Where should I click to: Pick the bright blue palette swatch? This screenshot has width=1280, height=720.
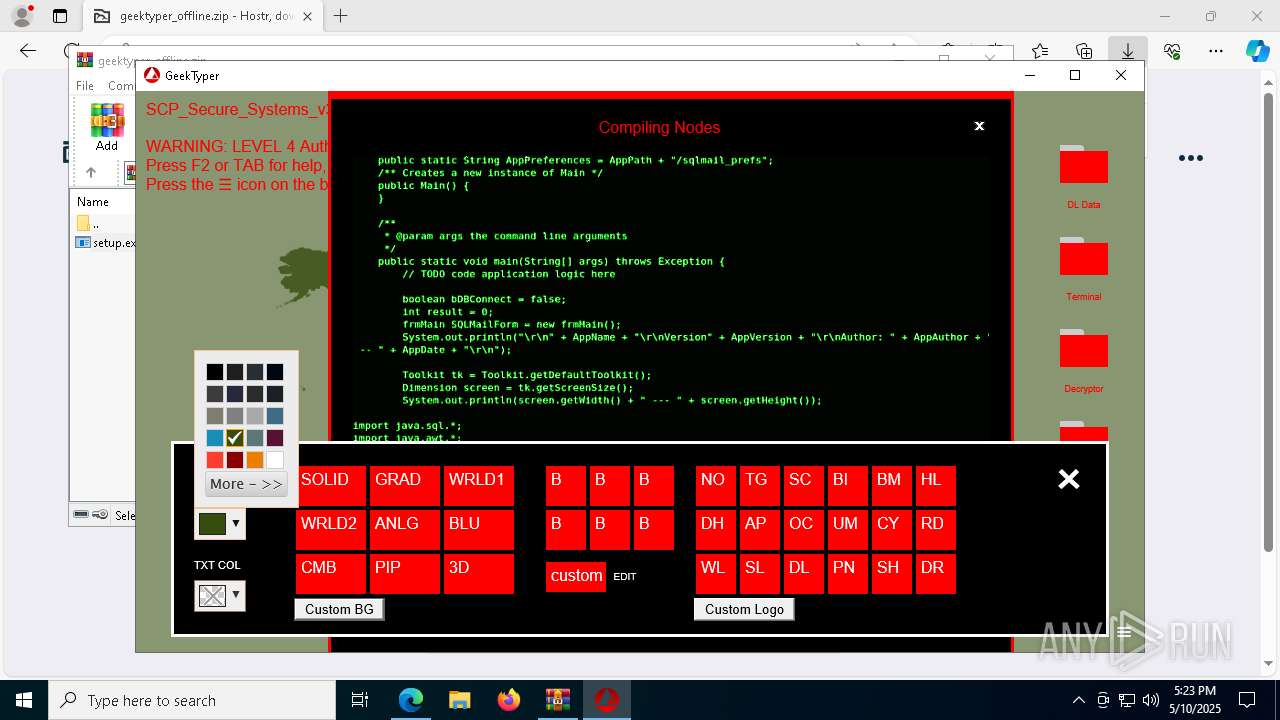pos(215,438)
